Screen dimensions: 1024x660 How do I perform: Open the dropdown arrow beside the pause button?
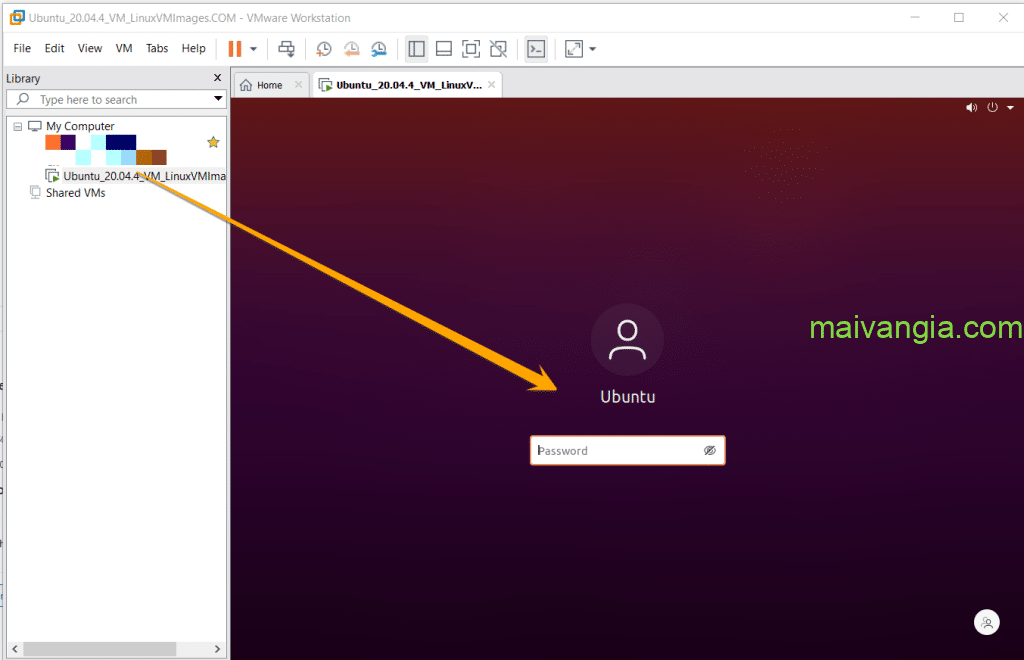(x=254, y=48)
